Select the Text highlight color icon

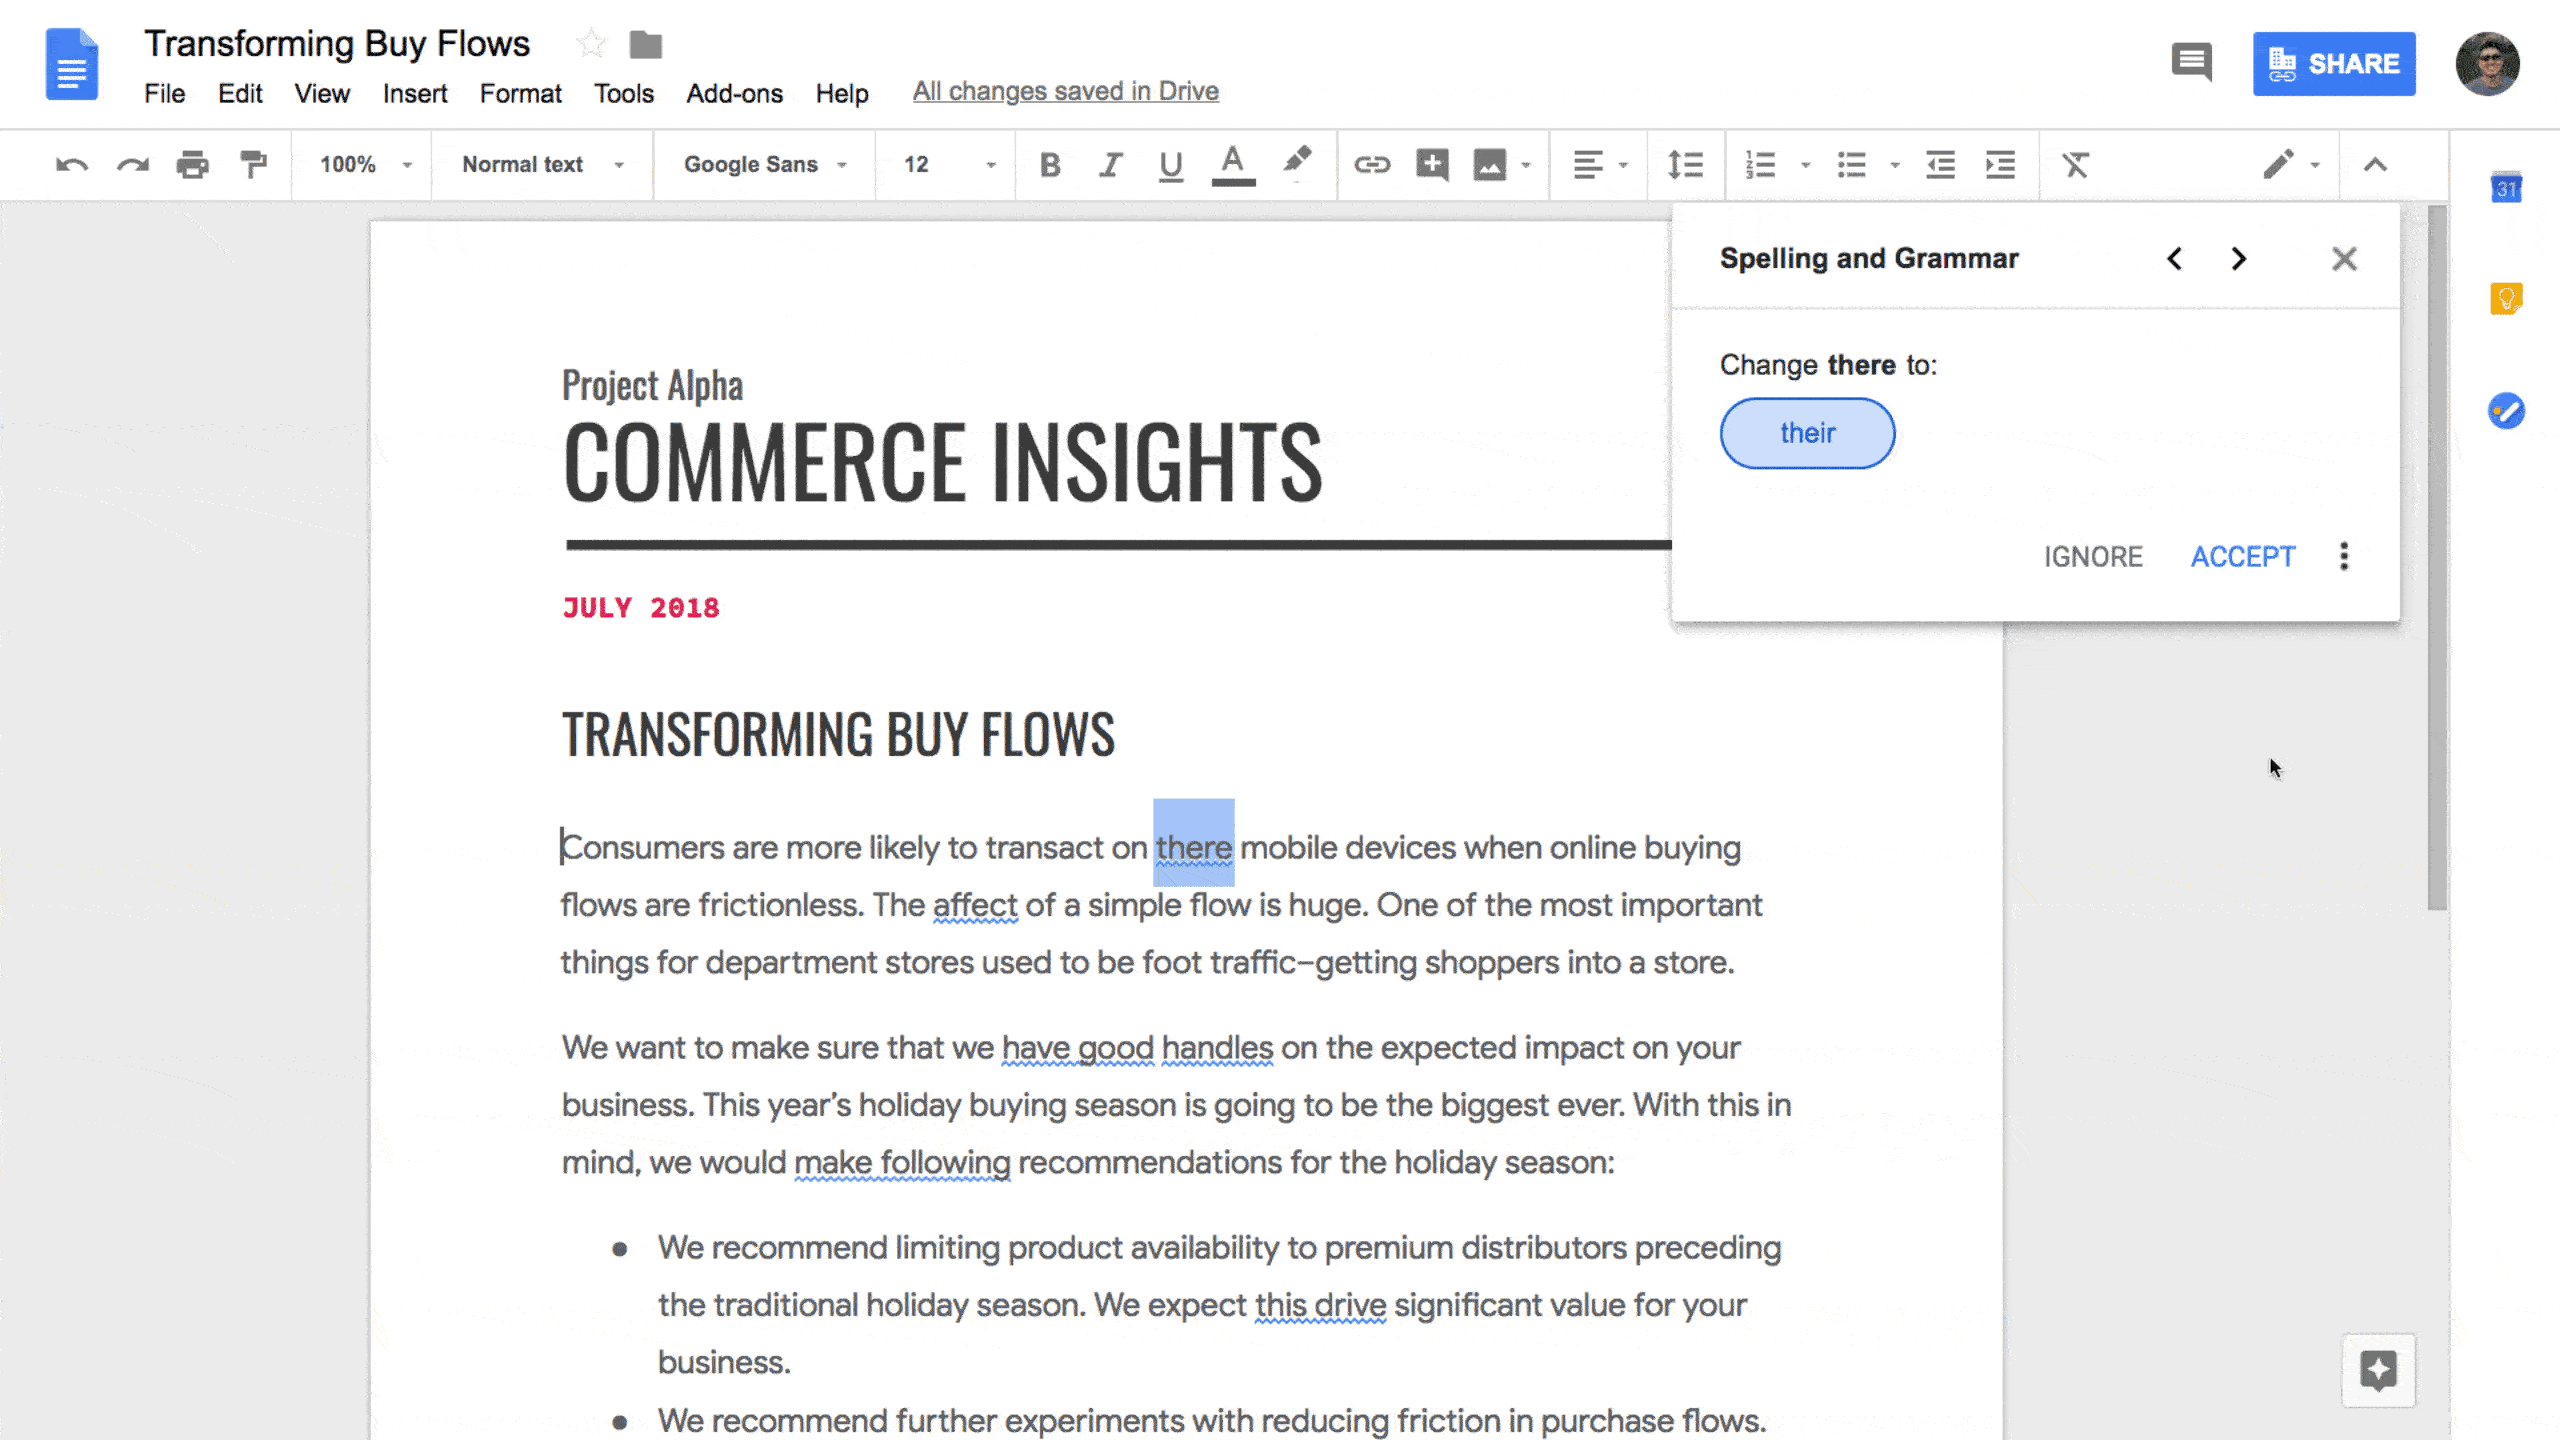point(1296,164)
